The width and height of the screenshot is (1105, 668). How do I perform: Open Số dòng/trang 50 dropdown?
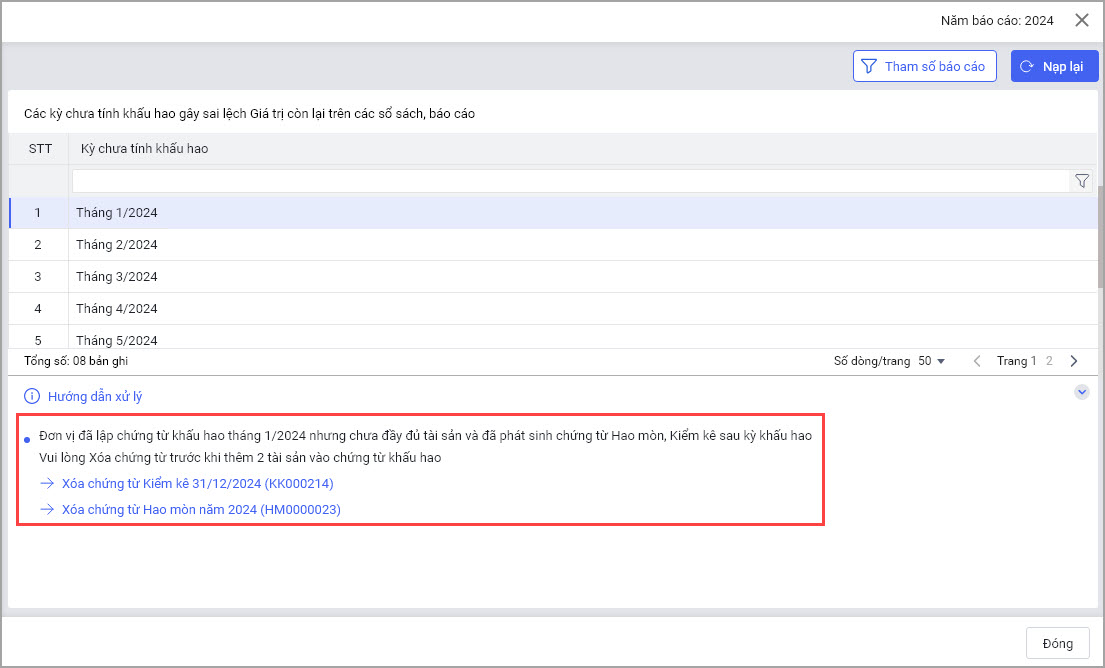coord(931,361)
